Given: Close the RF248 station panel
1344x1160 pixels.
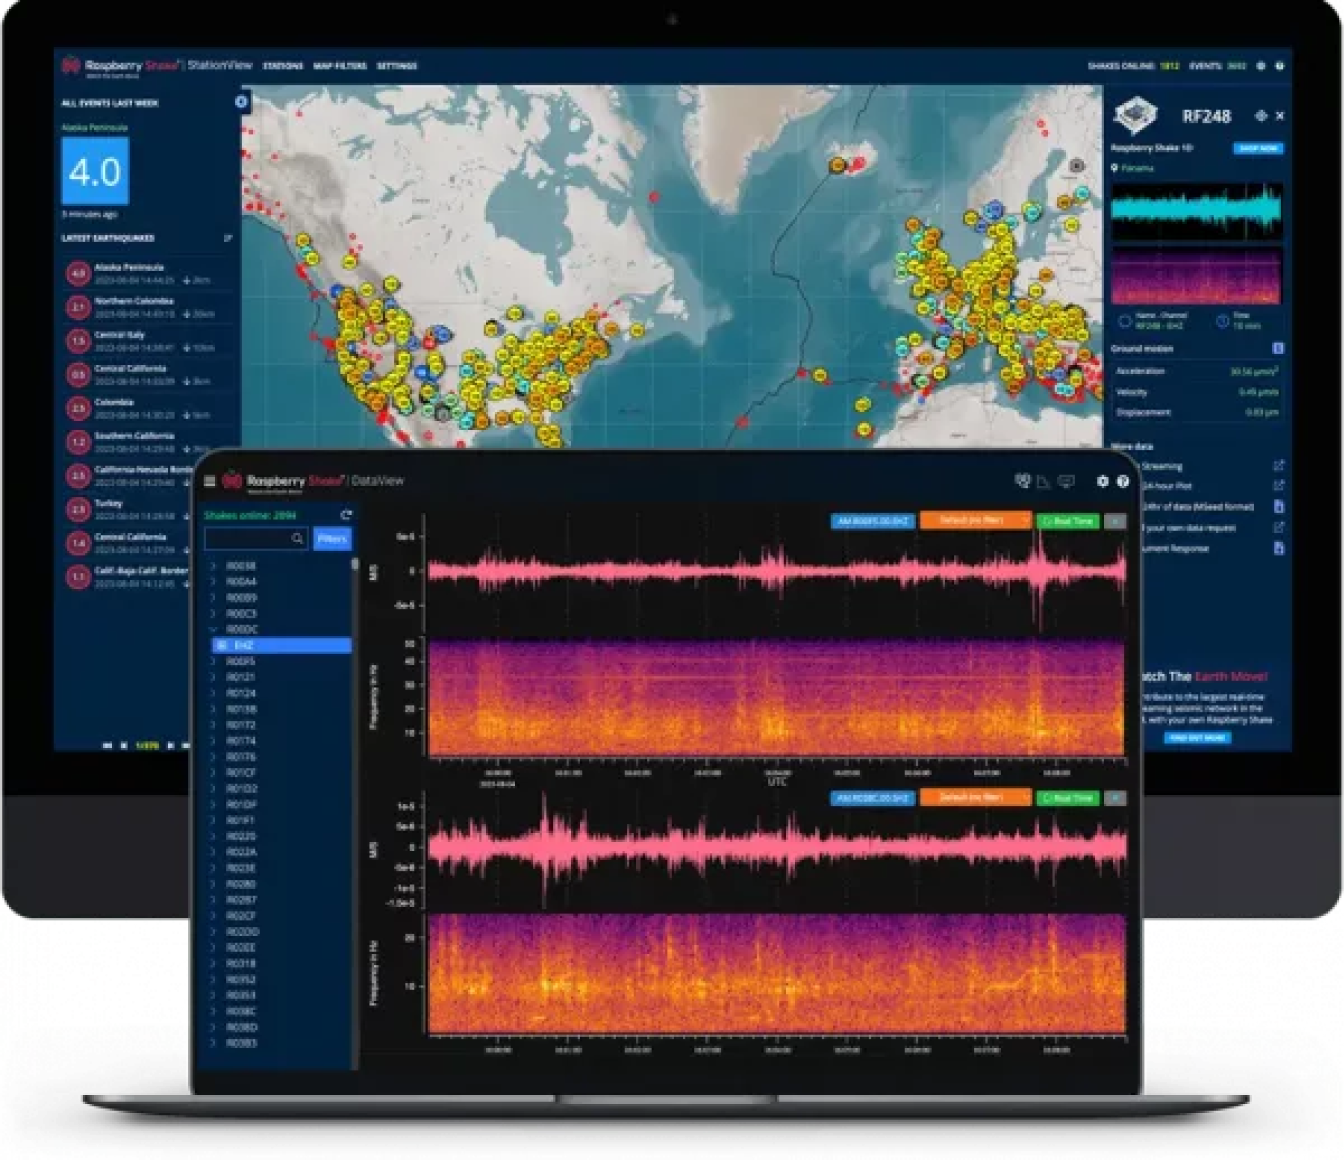Looking at the screenshot, I should (x=1280, y=116).
